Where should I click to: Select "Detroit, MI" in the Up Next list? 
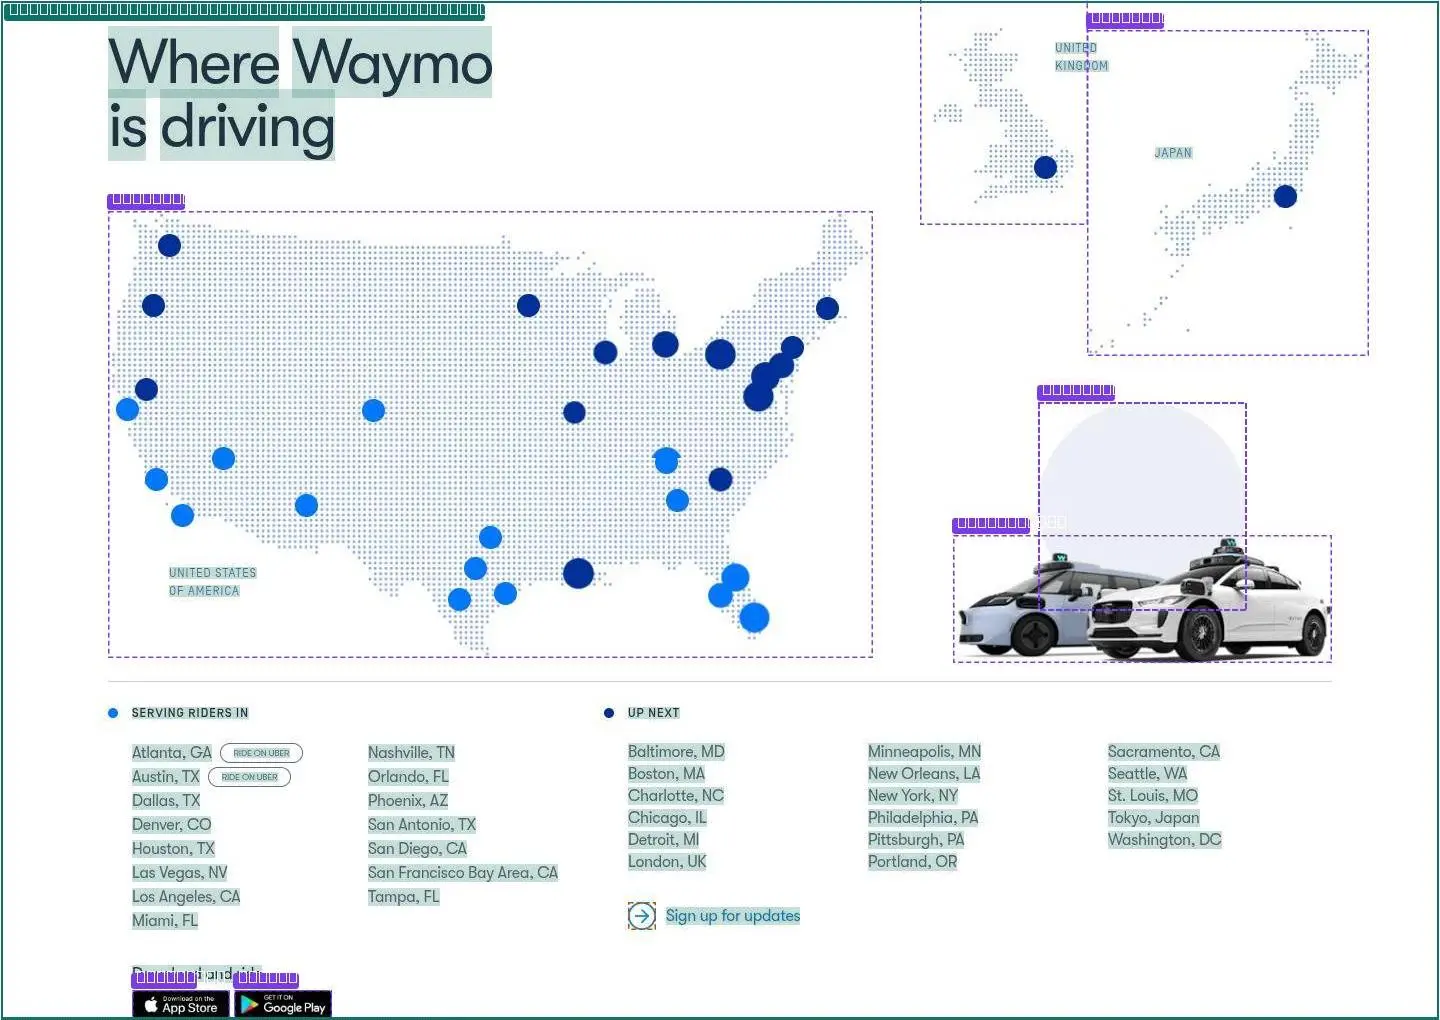[x=664, y=840]
